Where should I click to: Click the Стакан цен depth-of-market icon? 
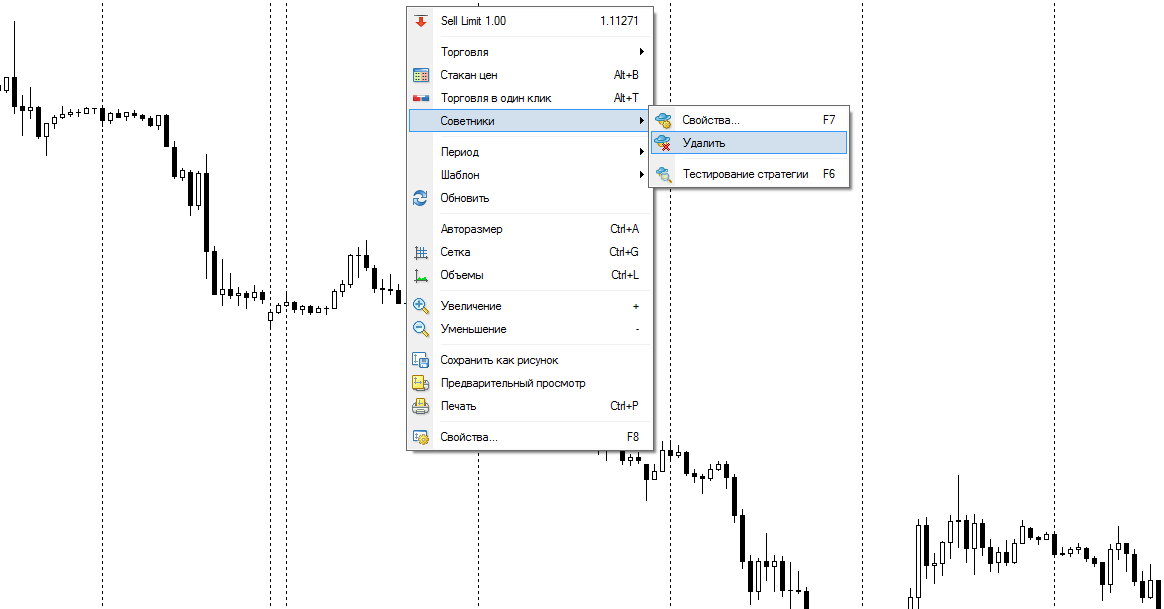coord(421,75)
